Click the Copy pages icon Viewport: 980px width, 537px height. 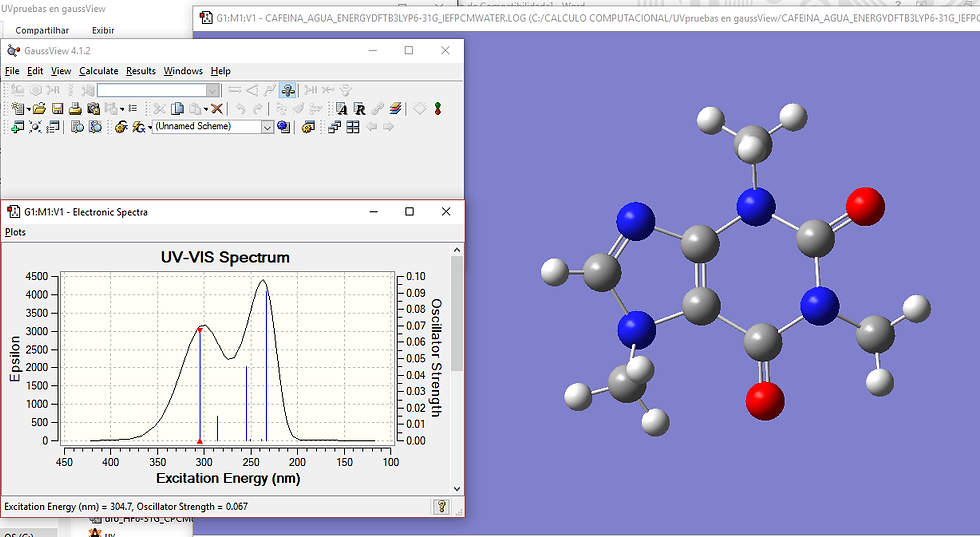tap(178, 109)
